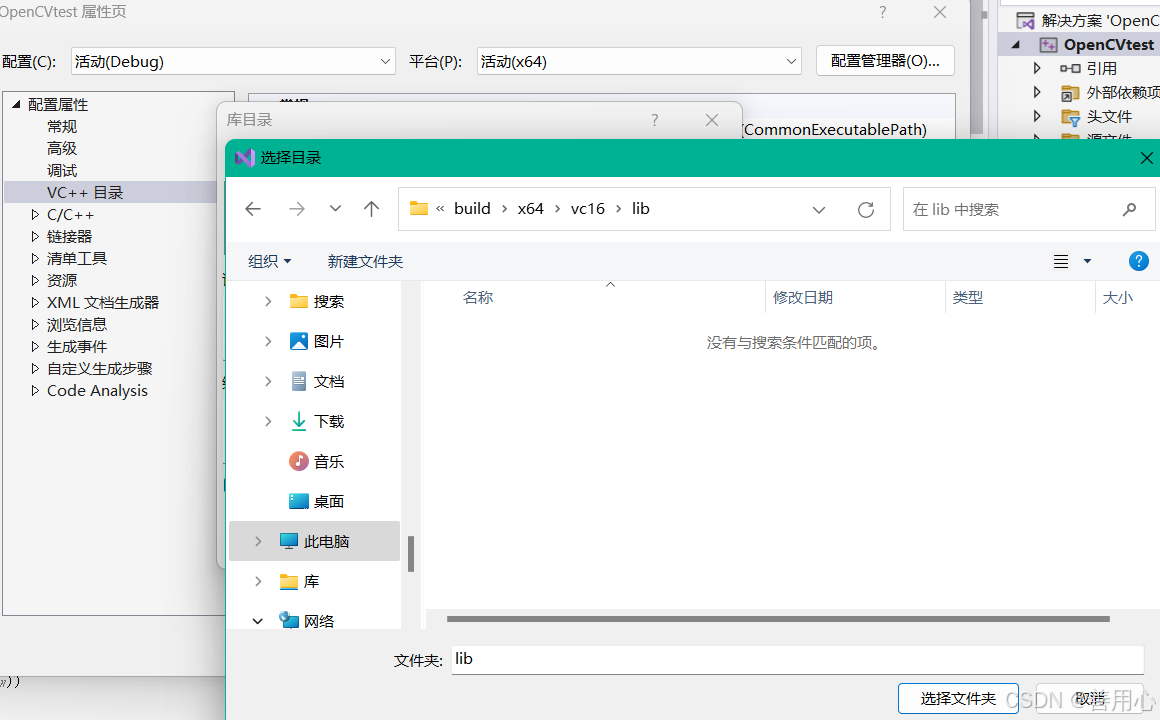
Task: Click 配置管理器 button
Action: point(886,61)
